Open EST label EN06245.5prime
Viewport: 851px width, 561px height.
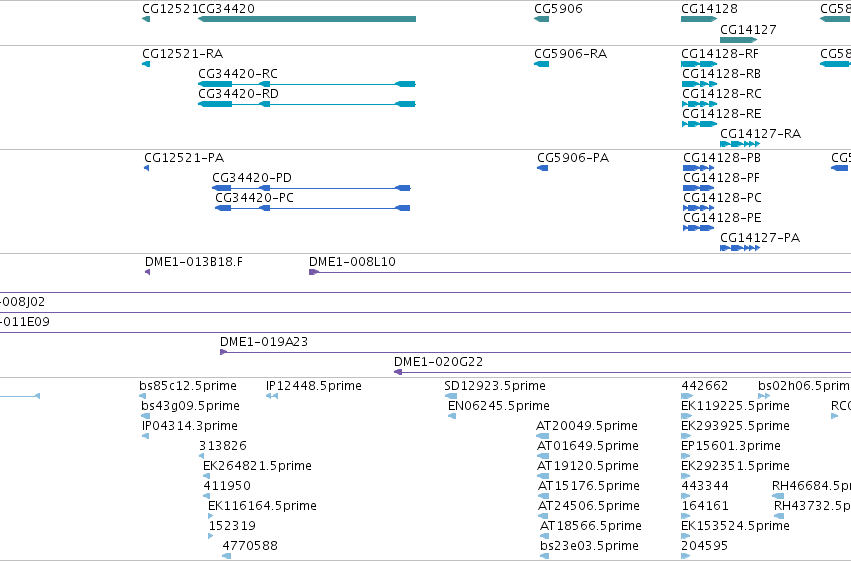[499, 406]
